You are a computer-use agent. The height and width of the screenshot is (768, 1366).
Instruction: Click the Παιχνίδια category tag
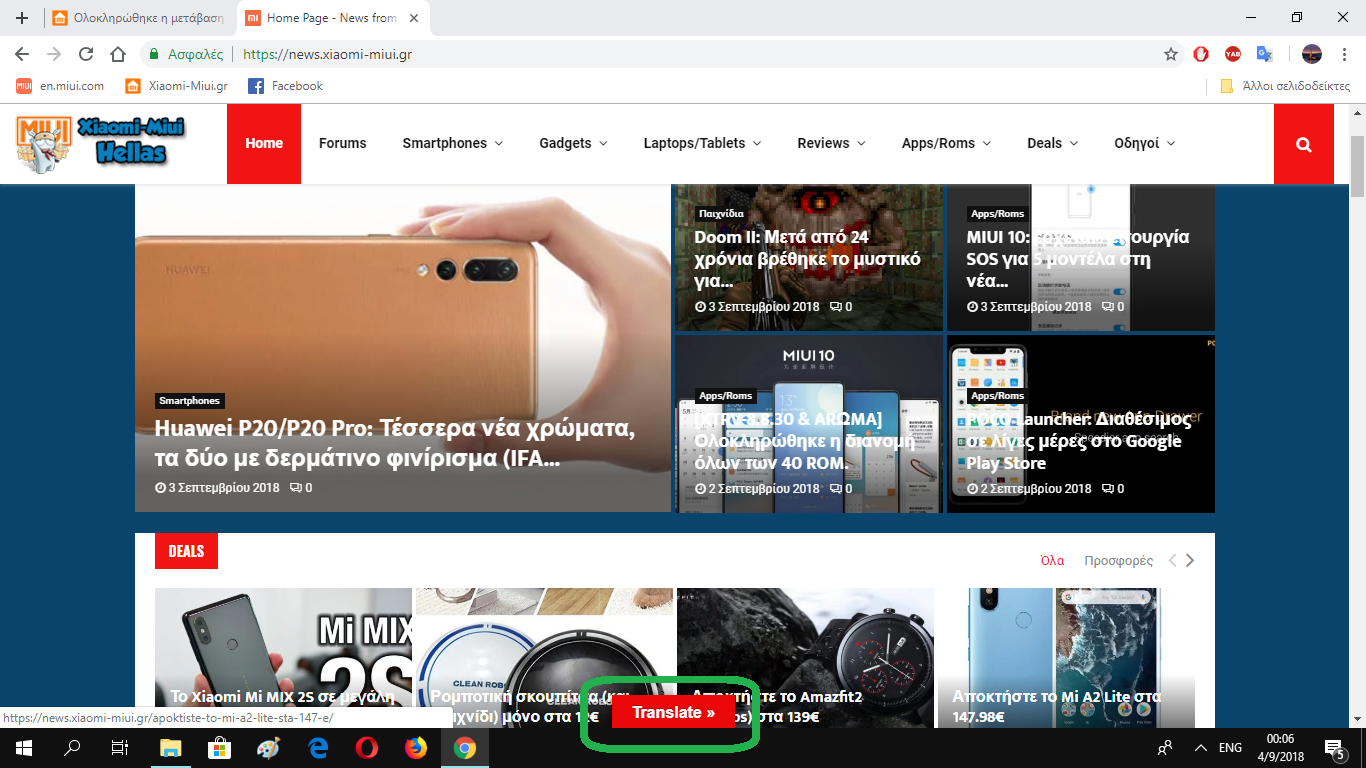(x=721, y=213)
